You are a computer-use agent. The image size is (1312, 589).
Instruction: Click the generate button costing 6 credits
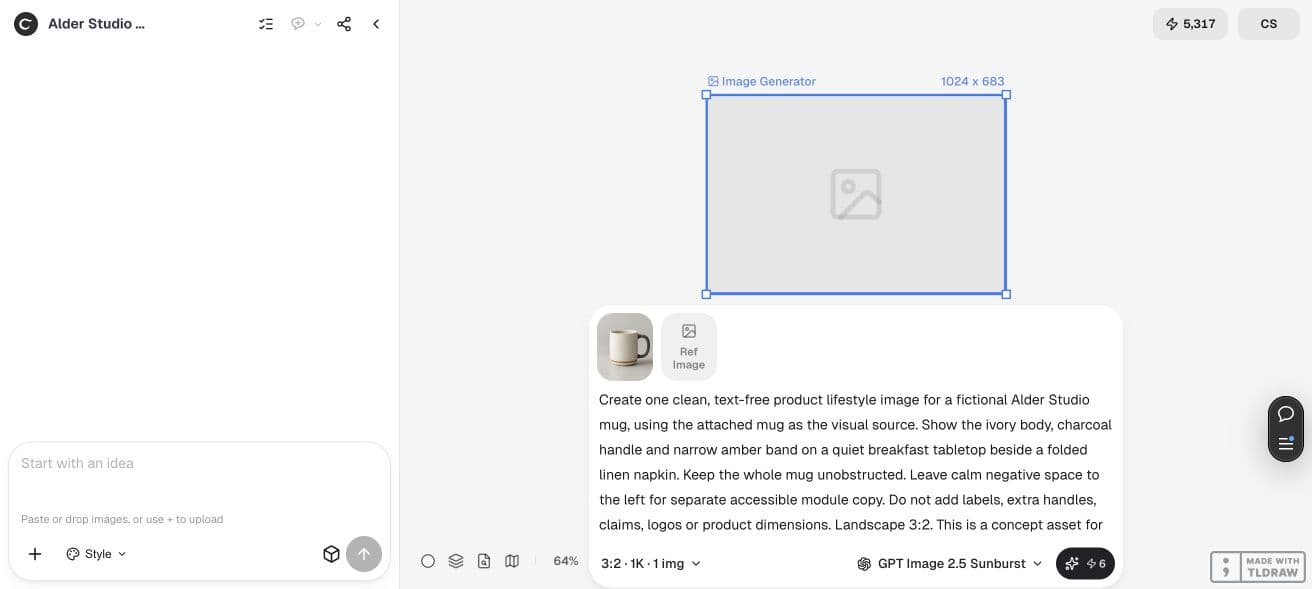click(x=1085, y=563)
